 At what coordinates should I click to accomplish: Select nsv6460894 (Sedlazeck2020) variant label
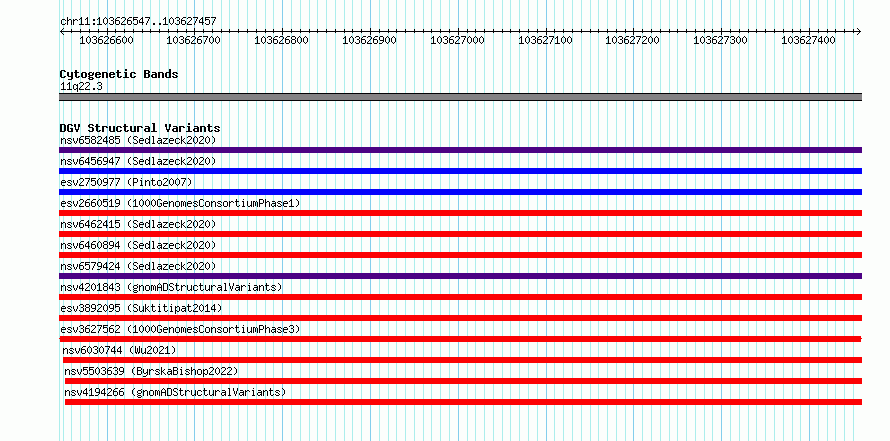138,245
